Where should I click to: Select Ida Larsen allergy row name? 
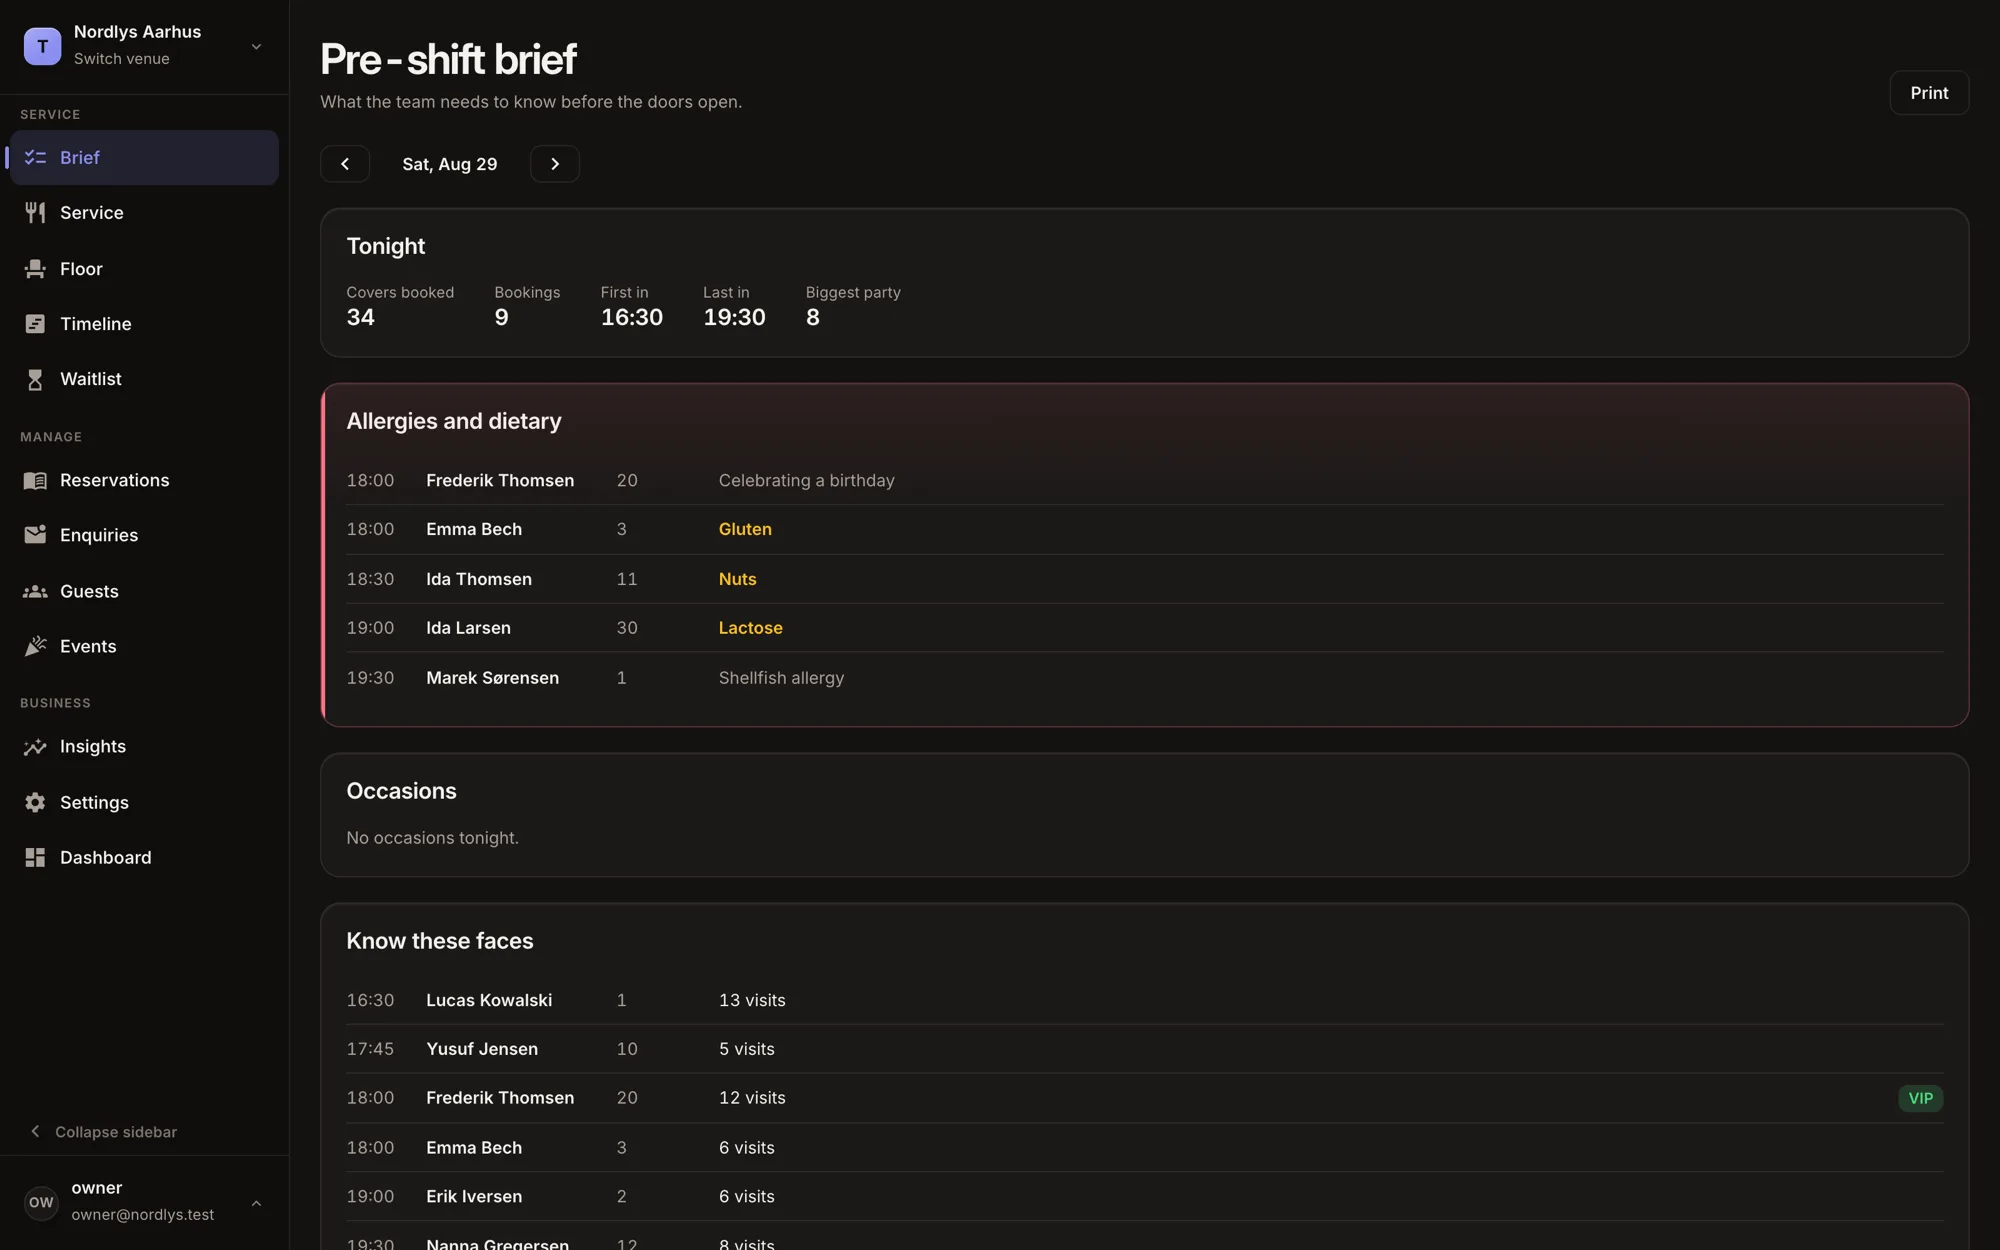[x=468, y=628]
